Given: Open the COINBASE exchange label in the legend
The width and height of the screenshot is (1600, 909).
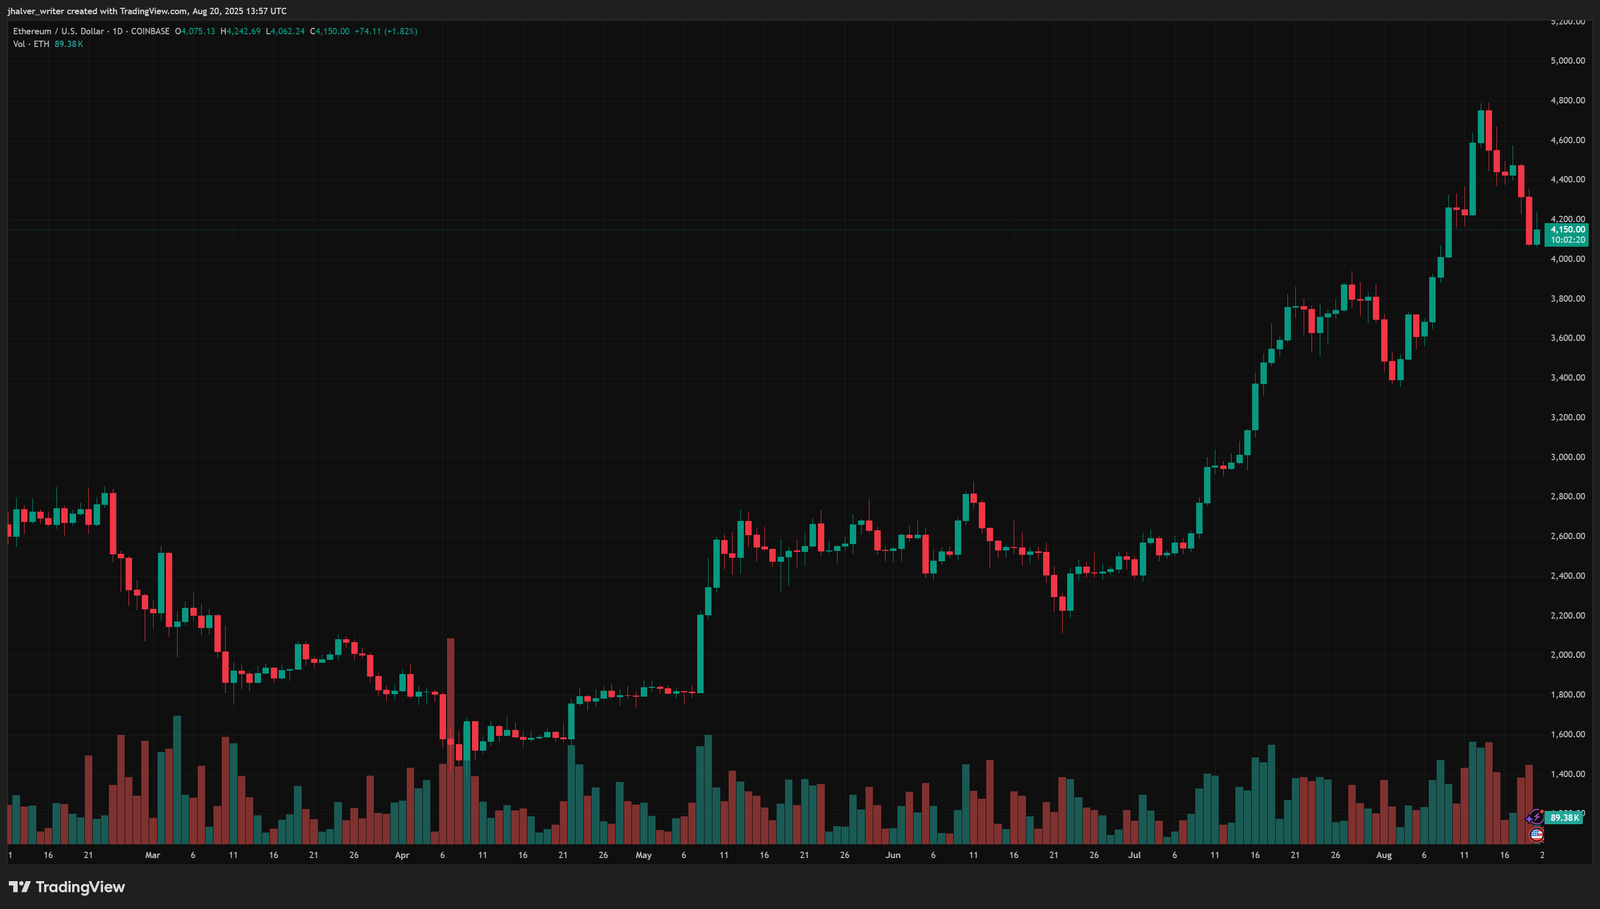Looking at the screenshot, I should pos(150,31).
